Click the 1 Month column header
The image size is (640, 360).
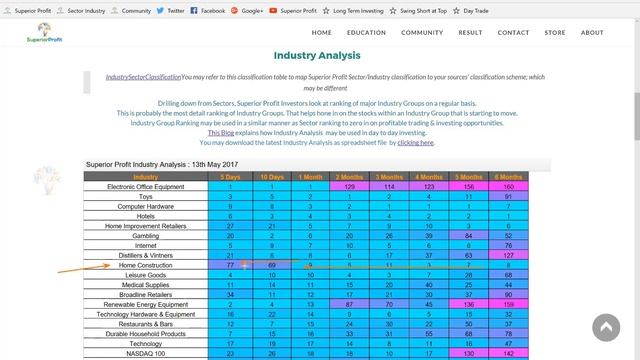310,177
